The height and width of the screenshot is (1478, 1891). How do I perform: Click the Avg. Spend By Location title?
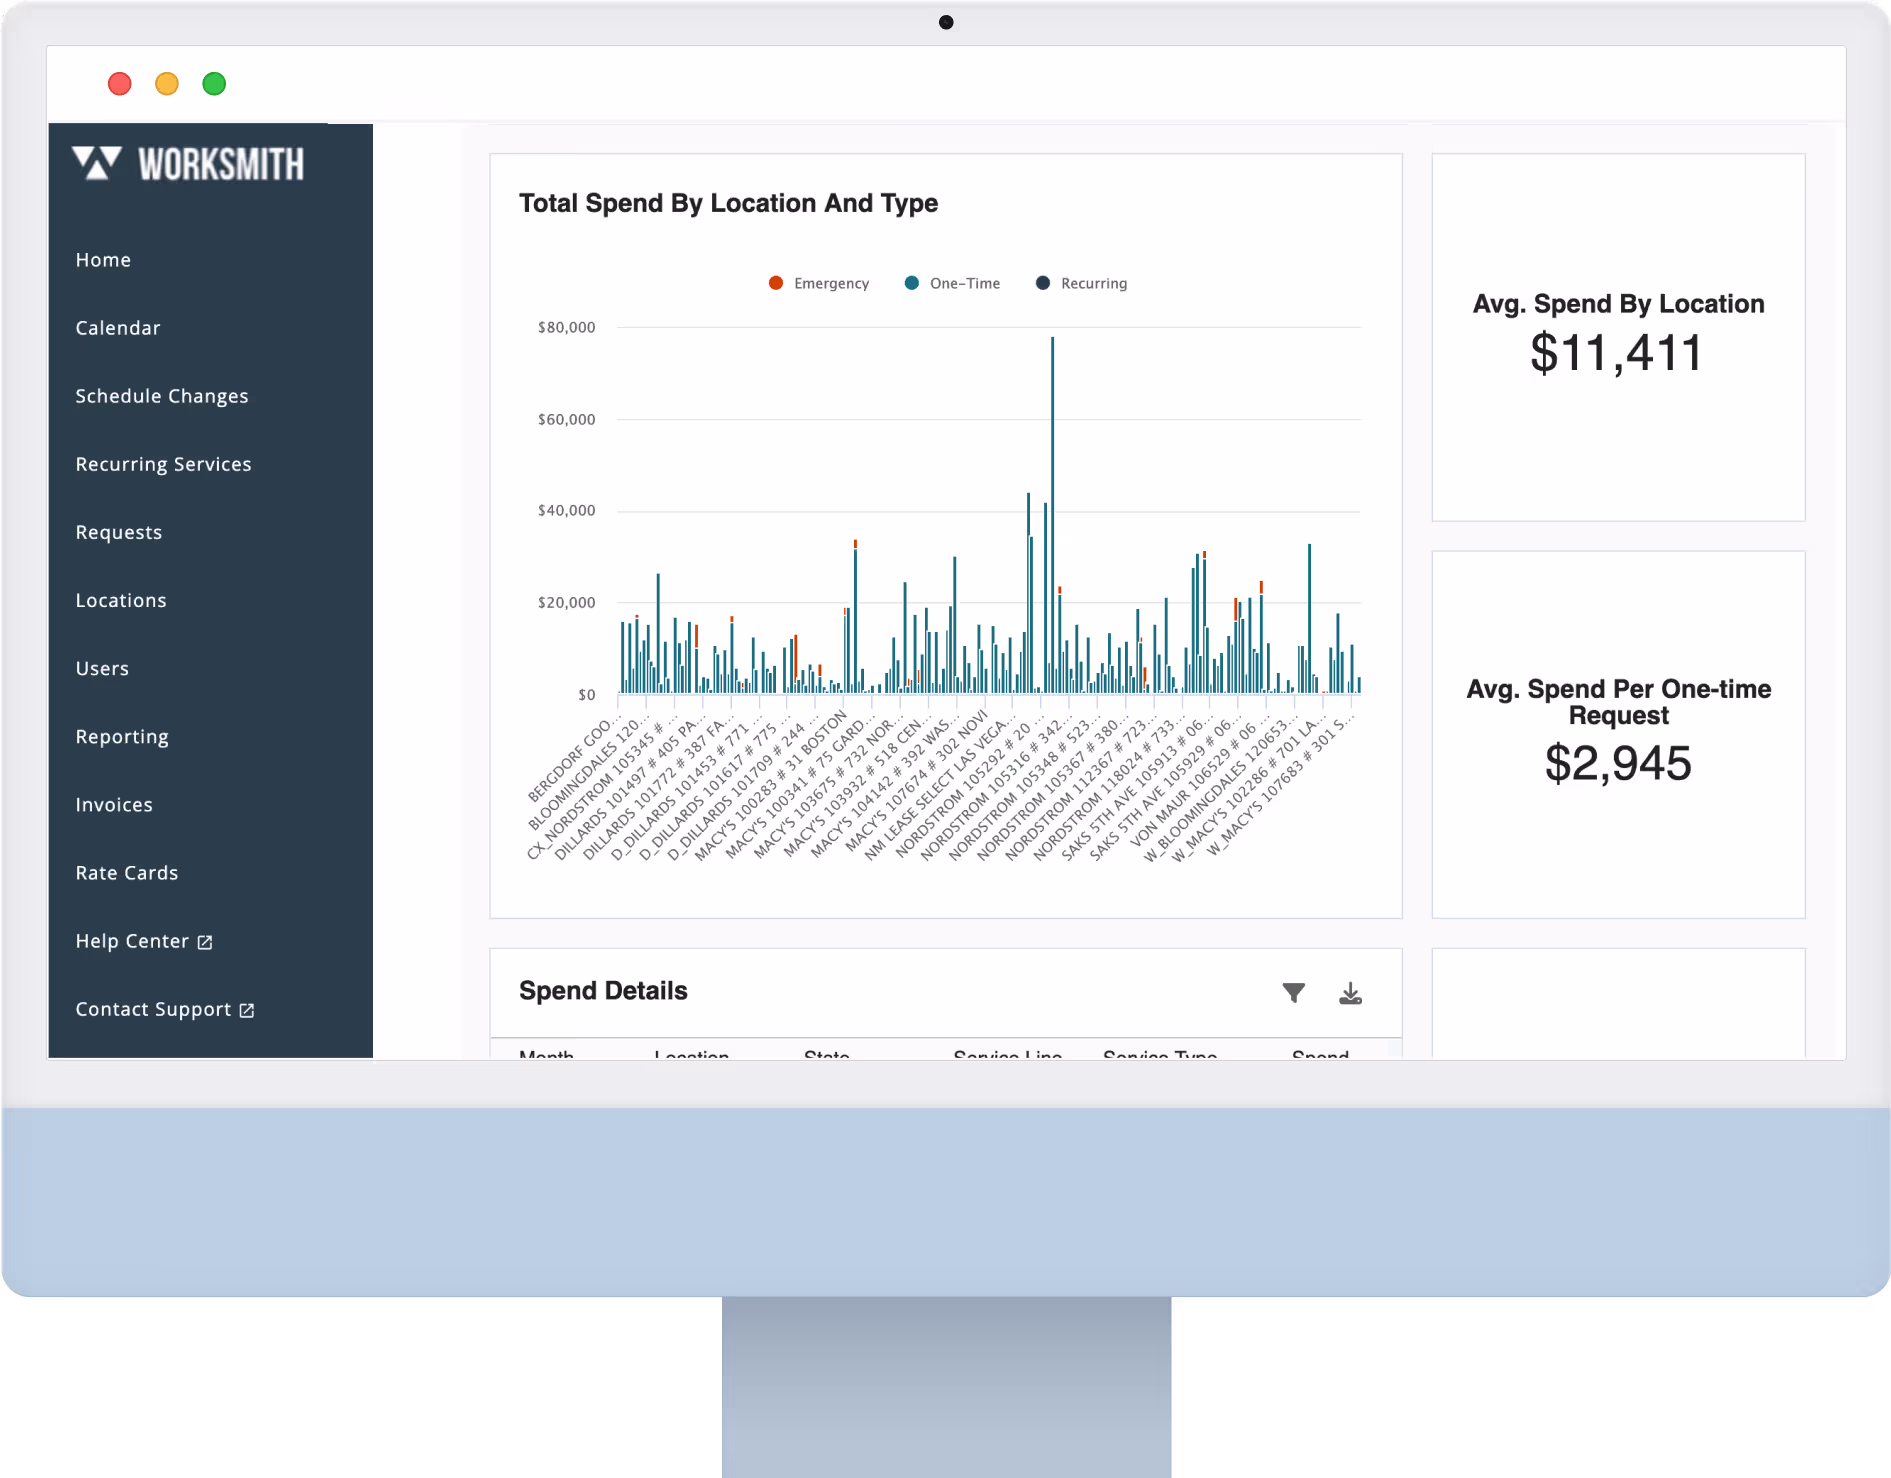[x=1618, y=304]
